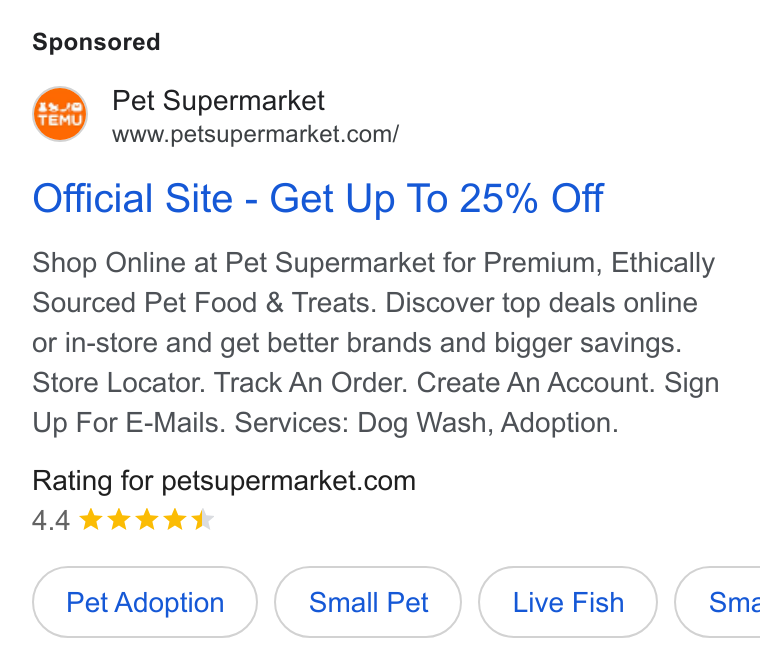Screen dimensions: 760x670
Task: Click the Dog Wash, Adoption services text
Action: pos(488,423)
